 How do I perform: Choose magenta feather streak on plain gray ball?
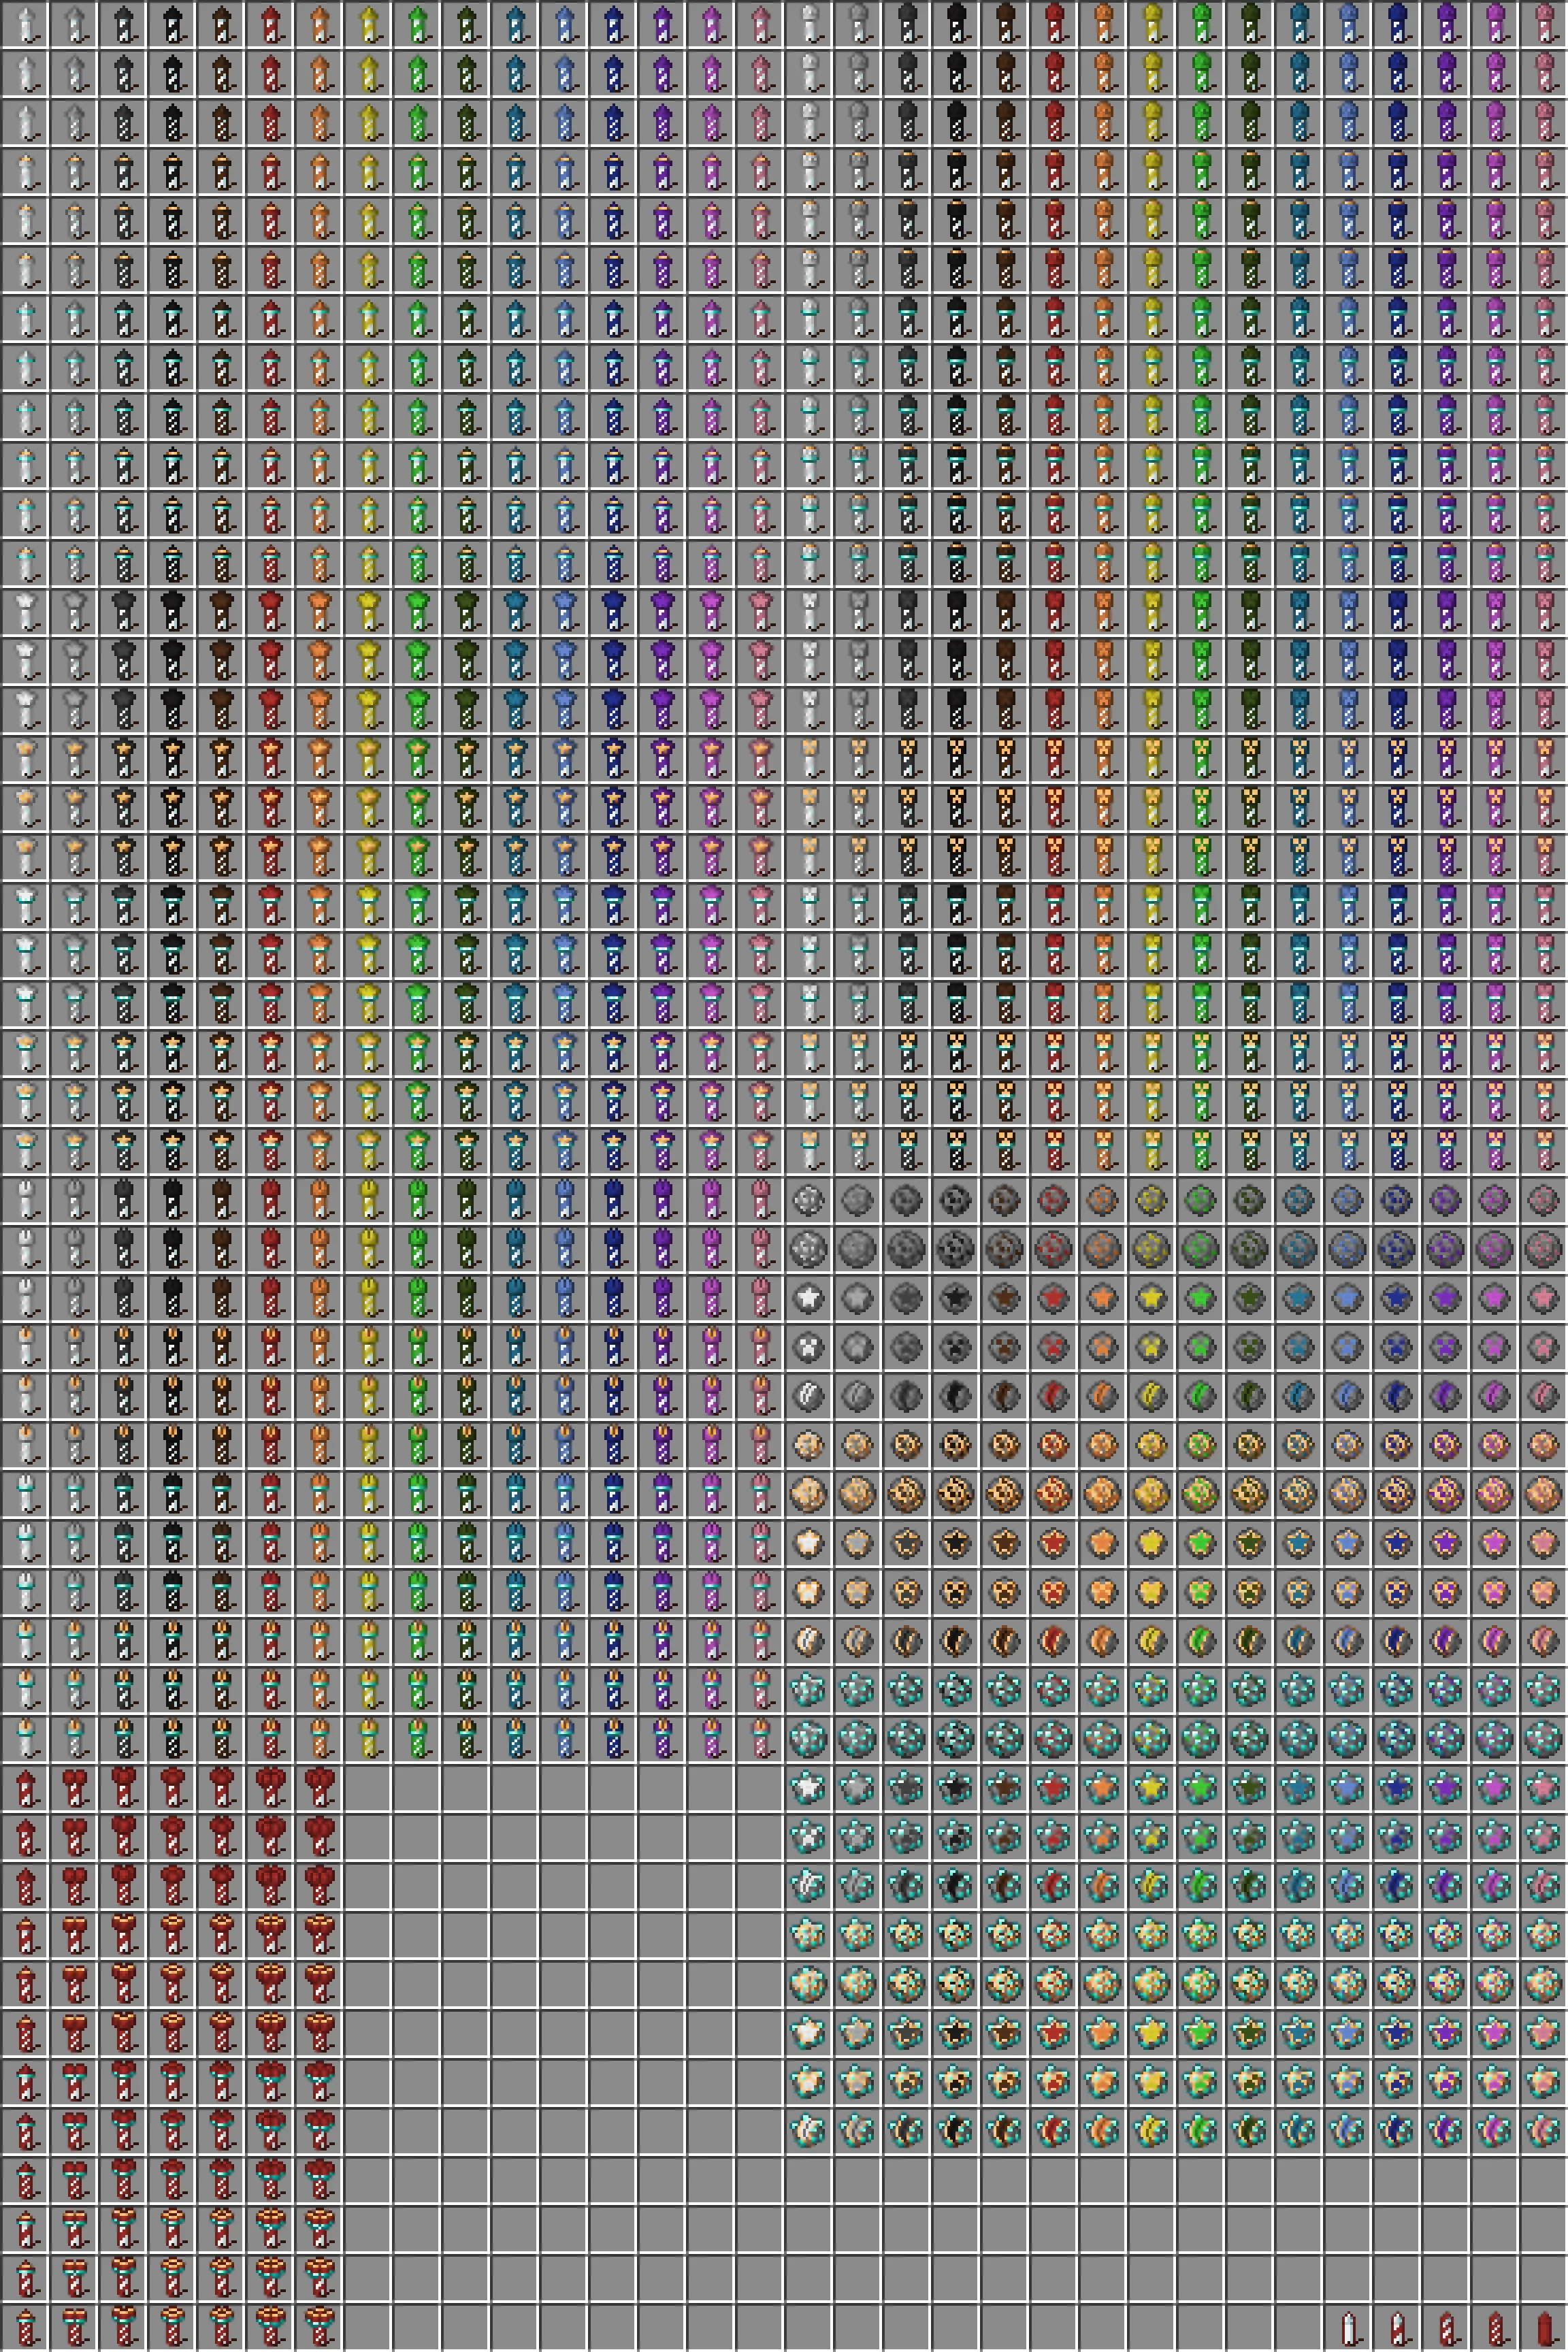pos(1494,1396)
